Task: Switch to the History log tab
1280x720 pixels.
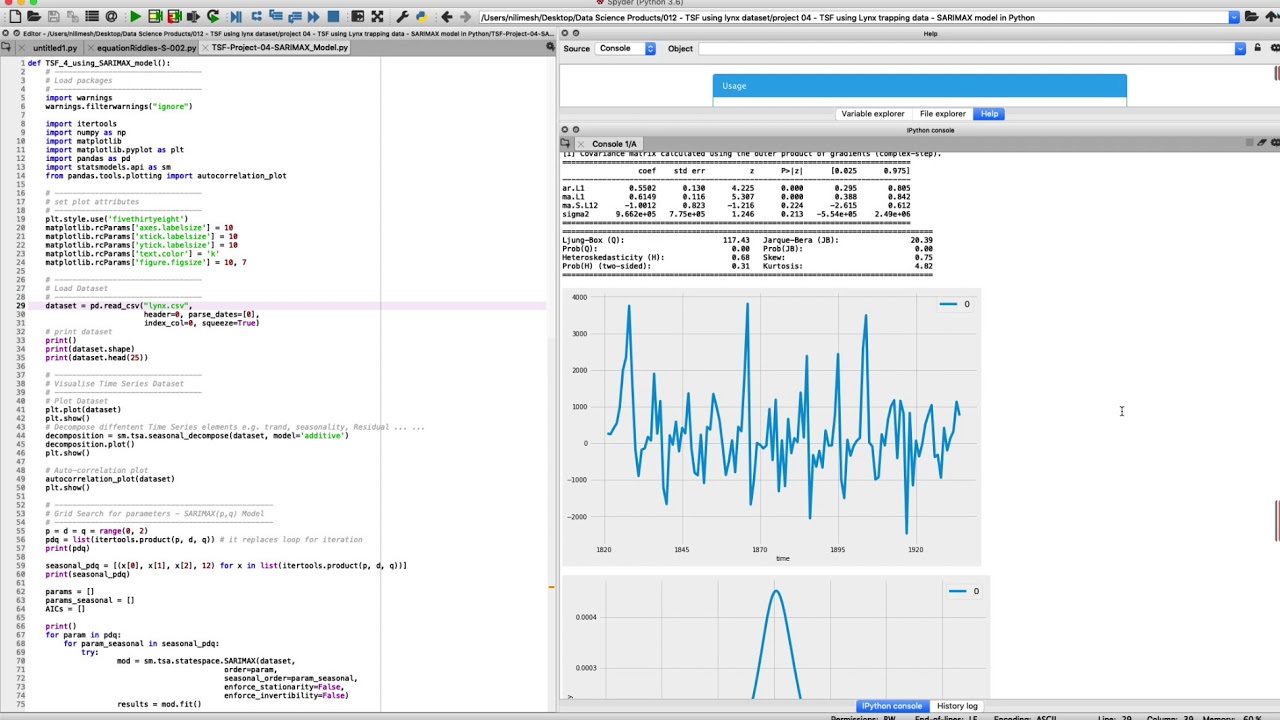Action: coord(957,706)
